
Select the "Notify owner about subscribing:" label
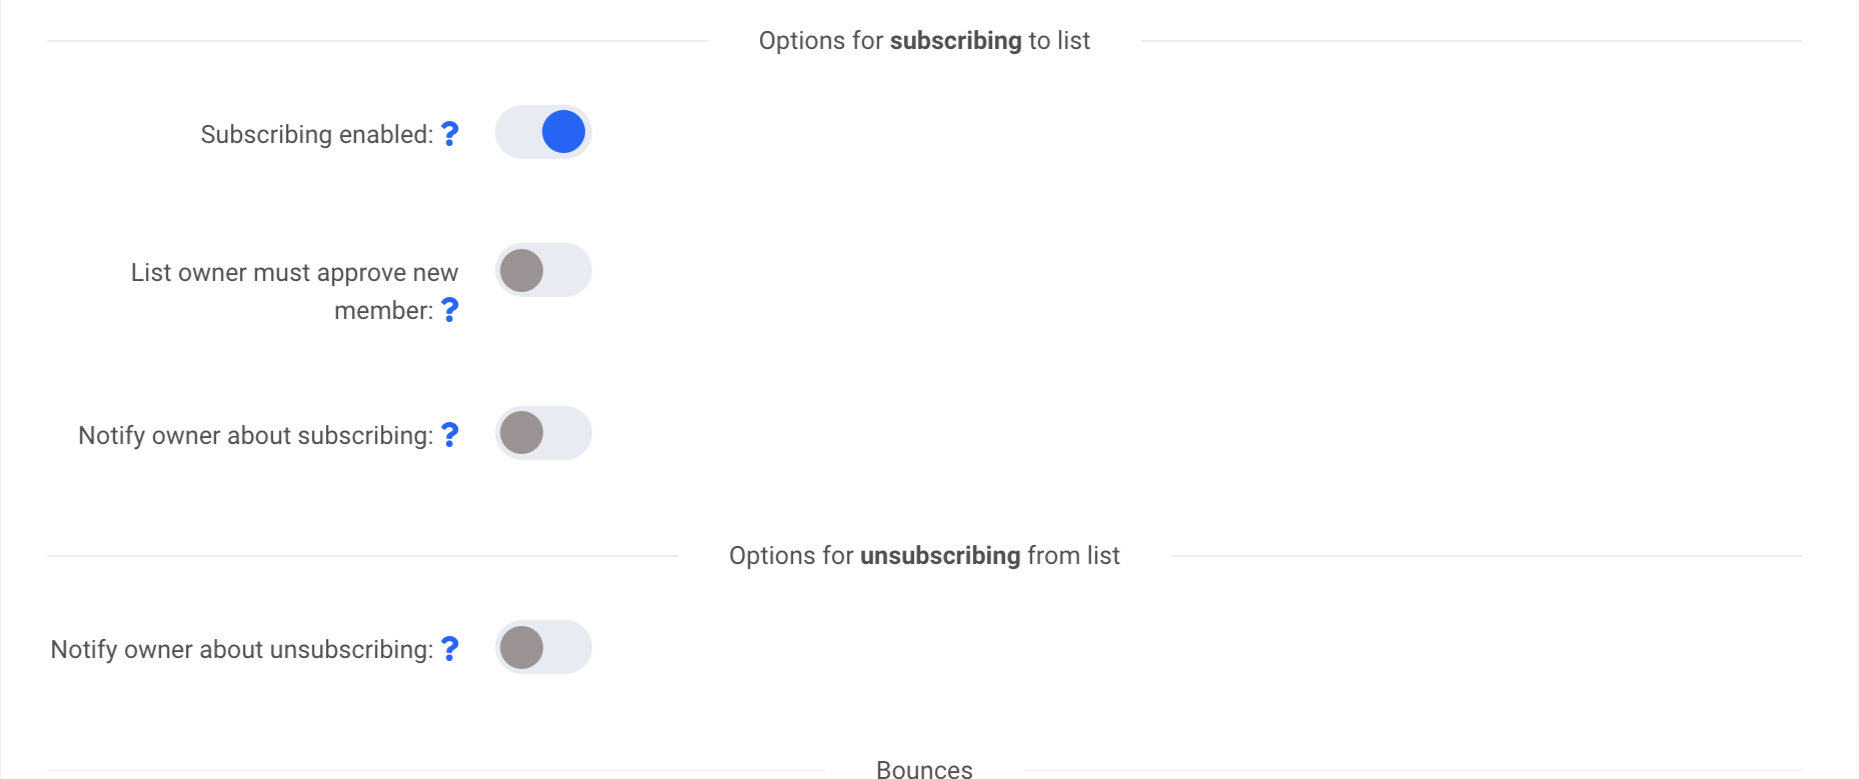click(x=255, y=435)
